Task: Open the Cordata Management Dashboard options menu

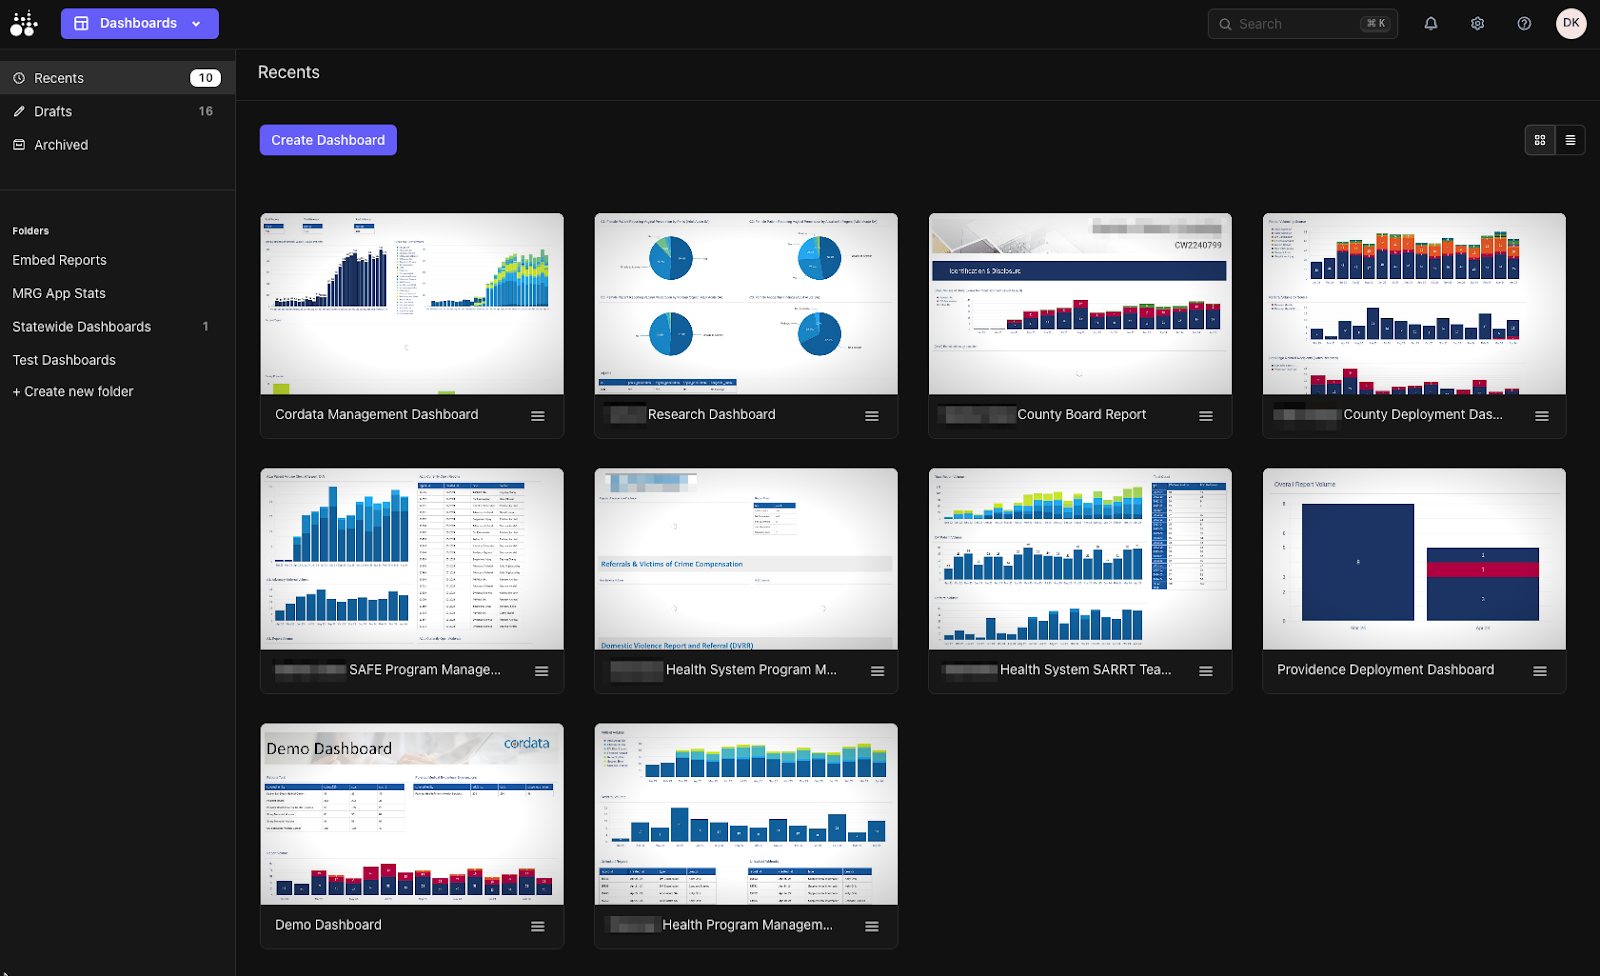Action: coord(538,416)
